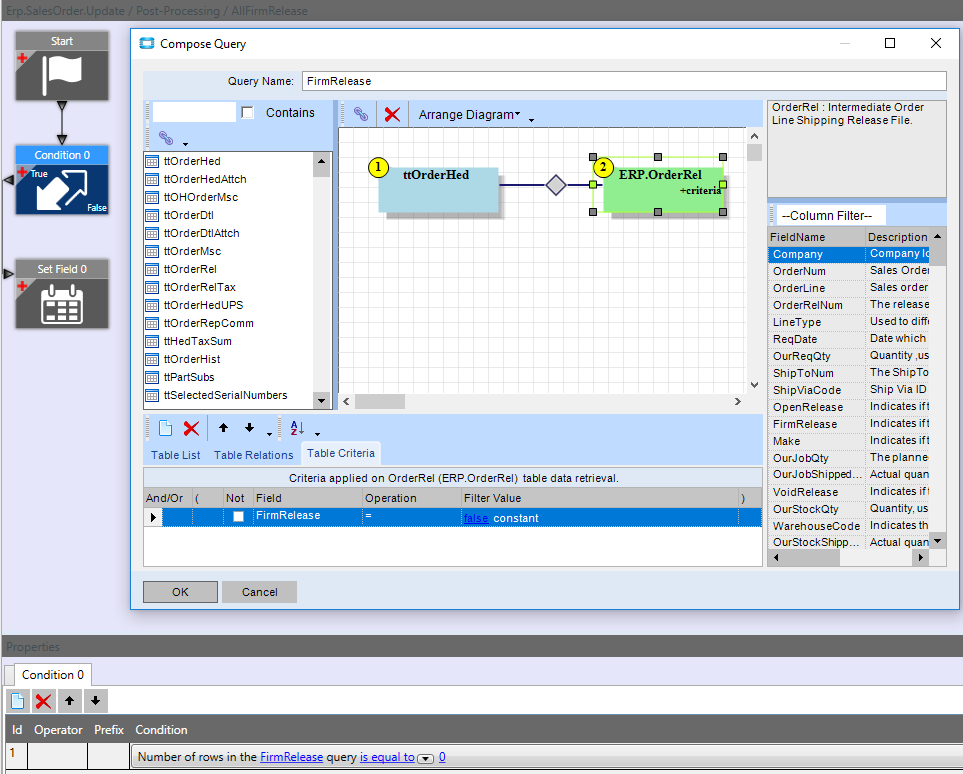This screenshot has height=774, width=963.
Task: Click the 'is equal to' link
Action: (387, 757)
